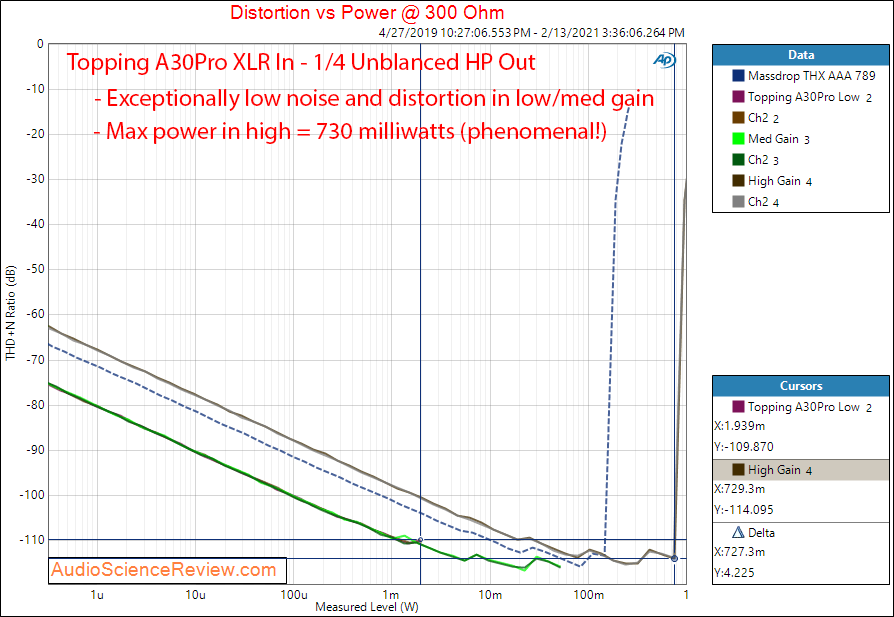Image resolution: width=894 pixels, height=617 pixels.
Task: Click the AP logo icon on graph
Action: pos(664,60)
